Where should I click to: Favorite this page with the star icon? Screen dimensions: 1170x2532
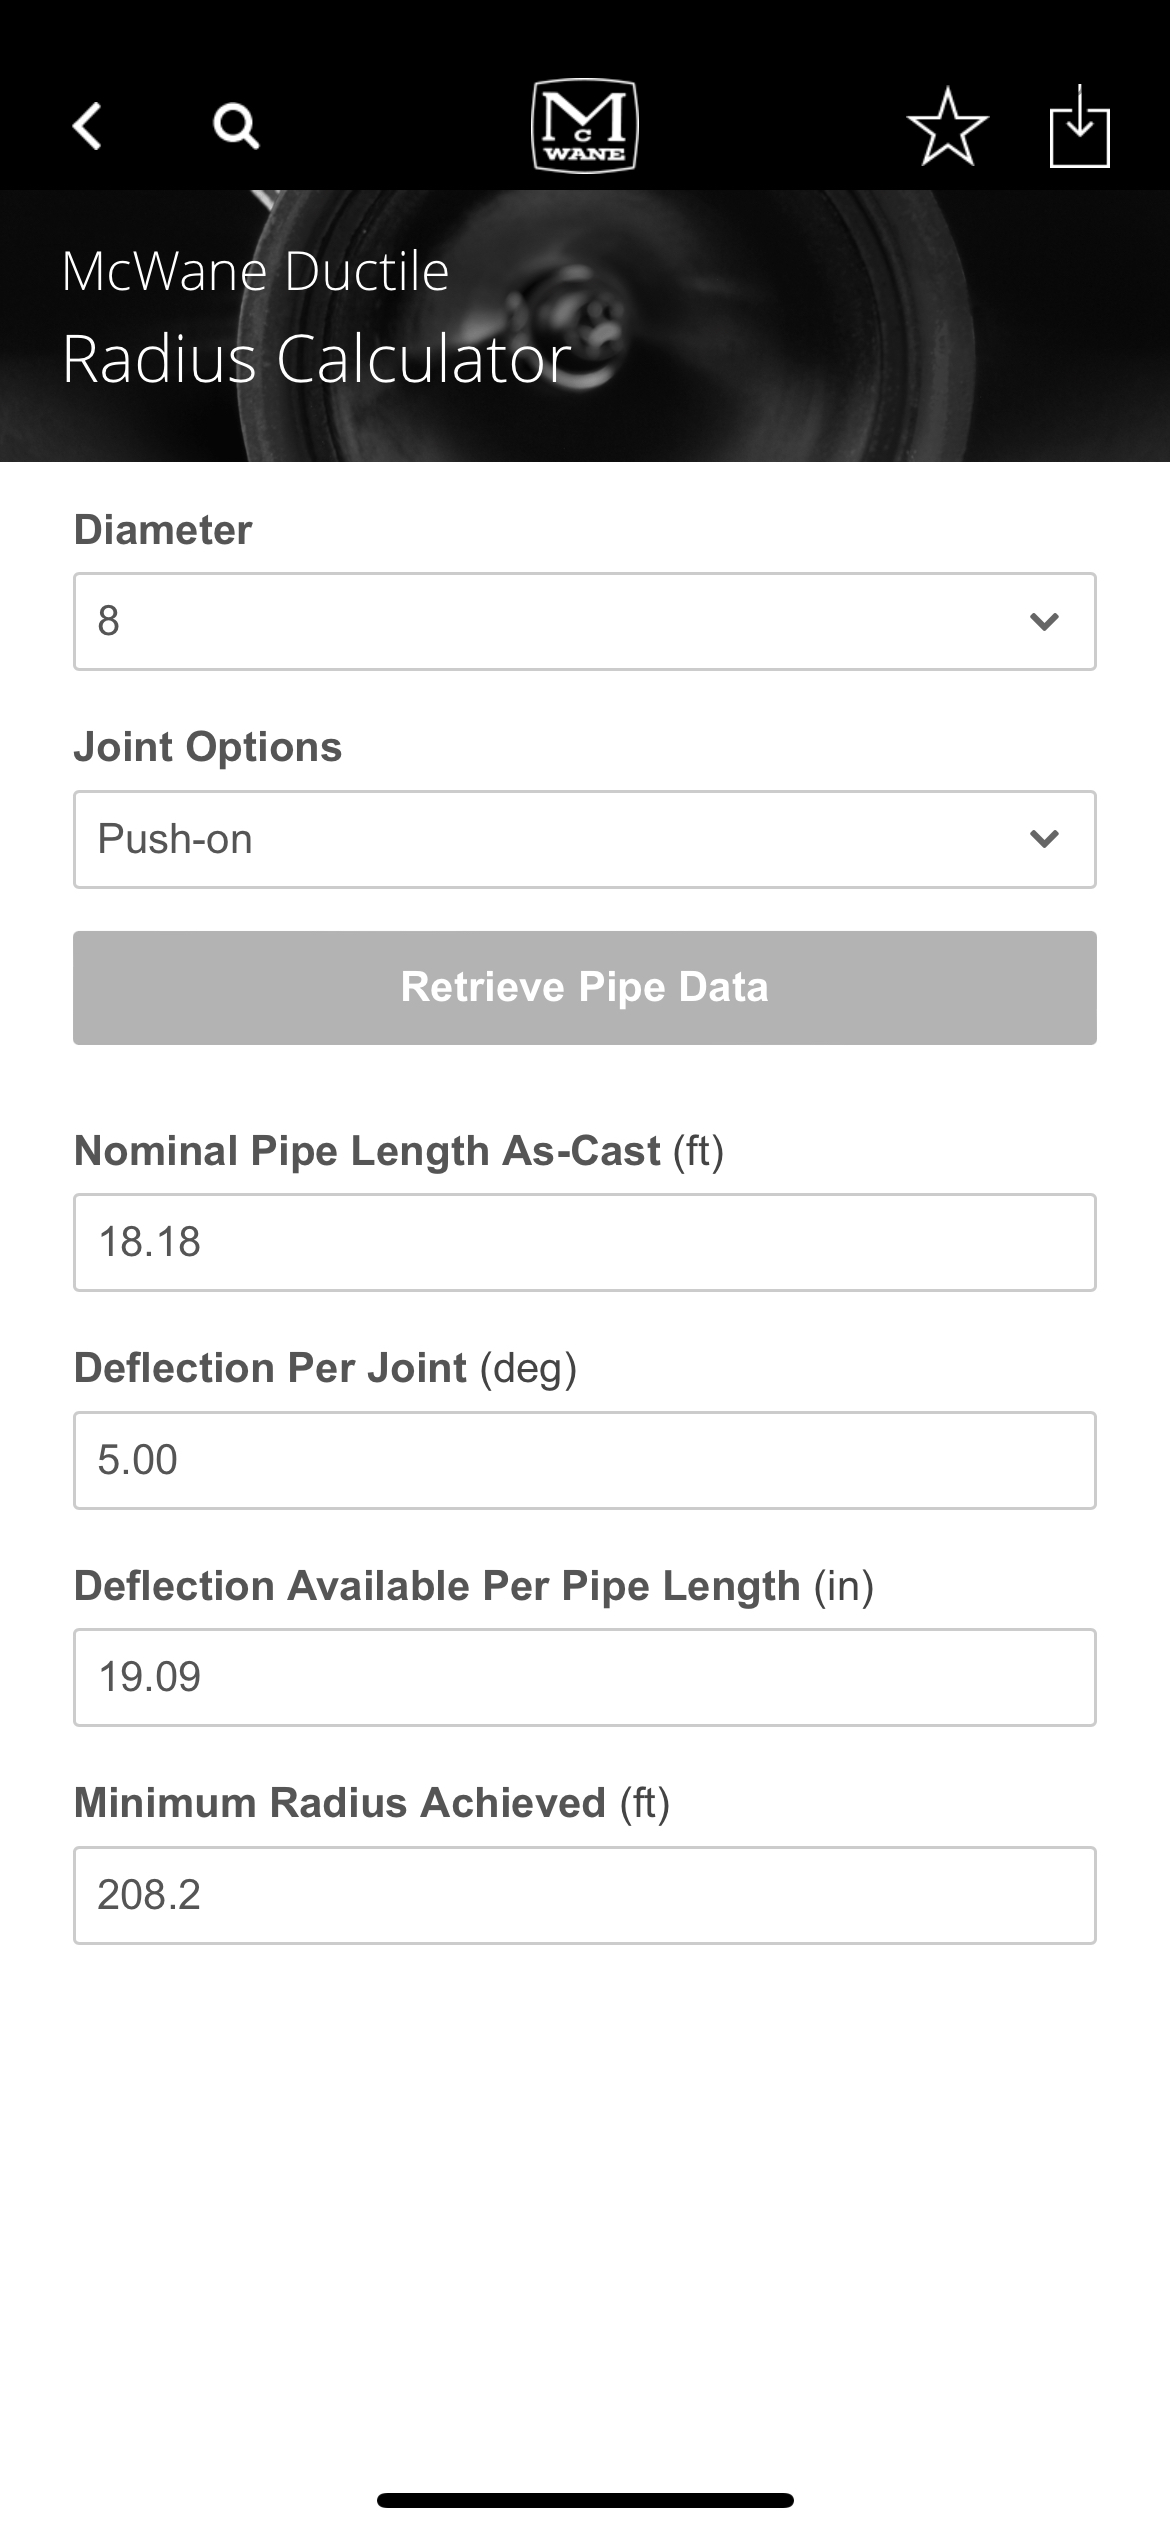point(947,127)
